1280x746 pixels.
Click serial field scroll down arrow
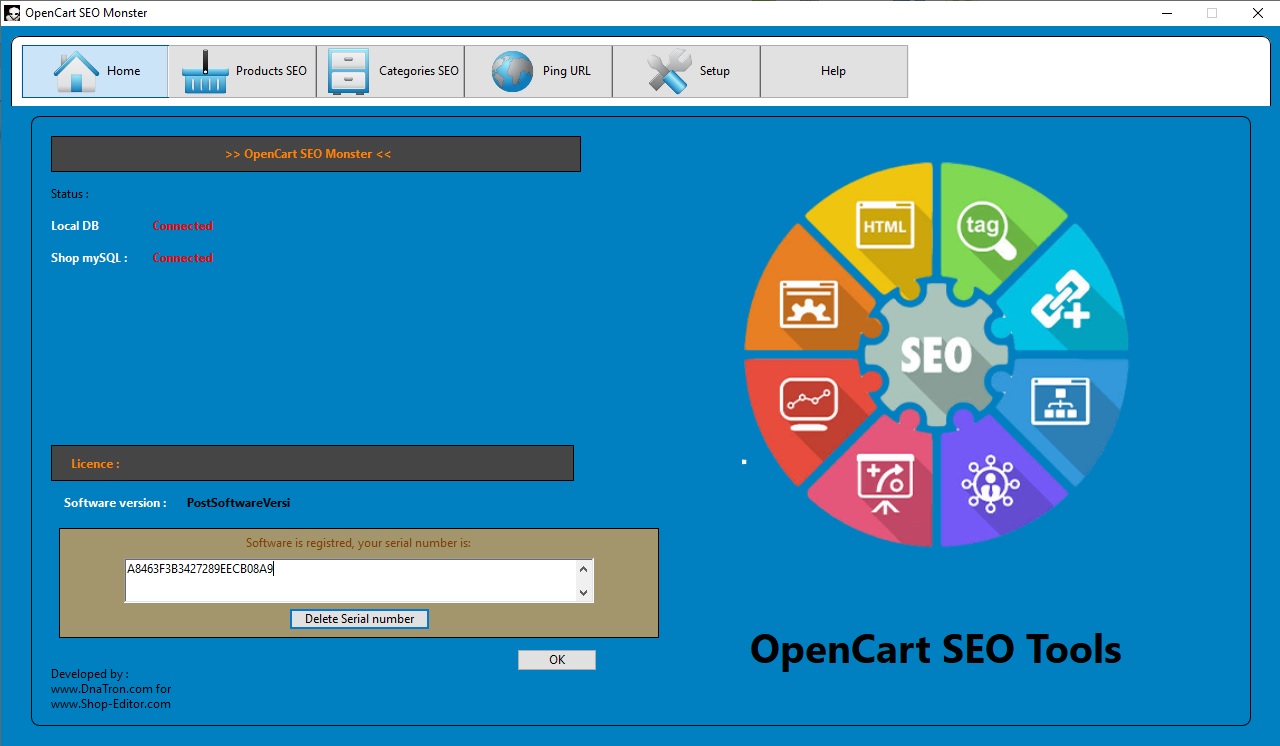(x=584, y=593)
